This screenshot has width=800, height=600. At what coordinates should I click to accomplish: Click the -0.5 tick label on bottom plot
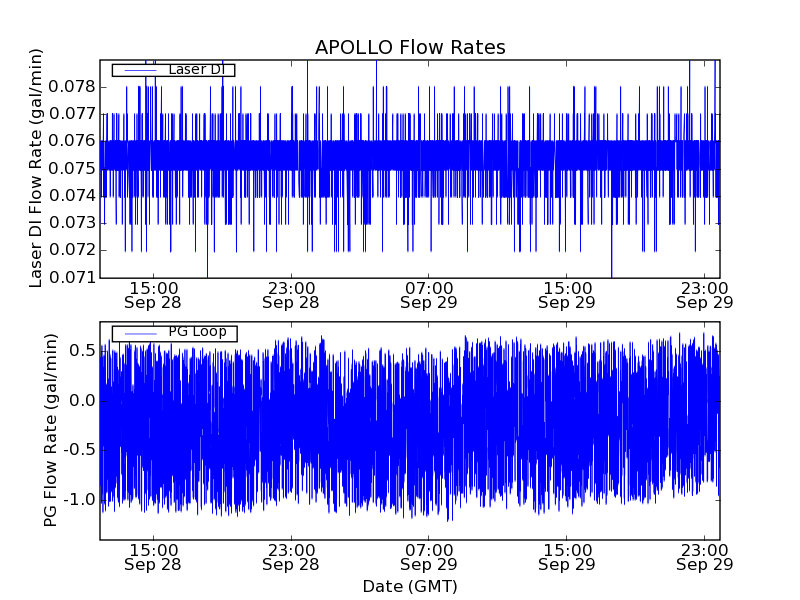80,450
